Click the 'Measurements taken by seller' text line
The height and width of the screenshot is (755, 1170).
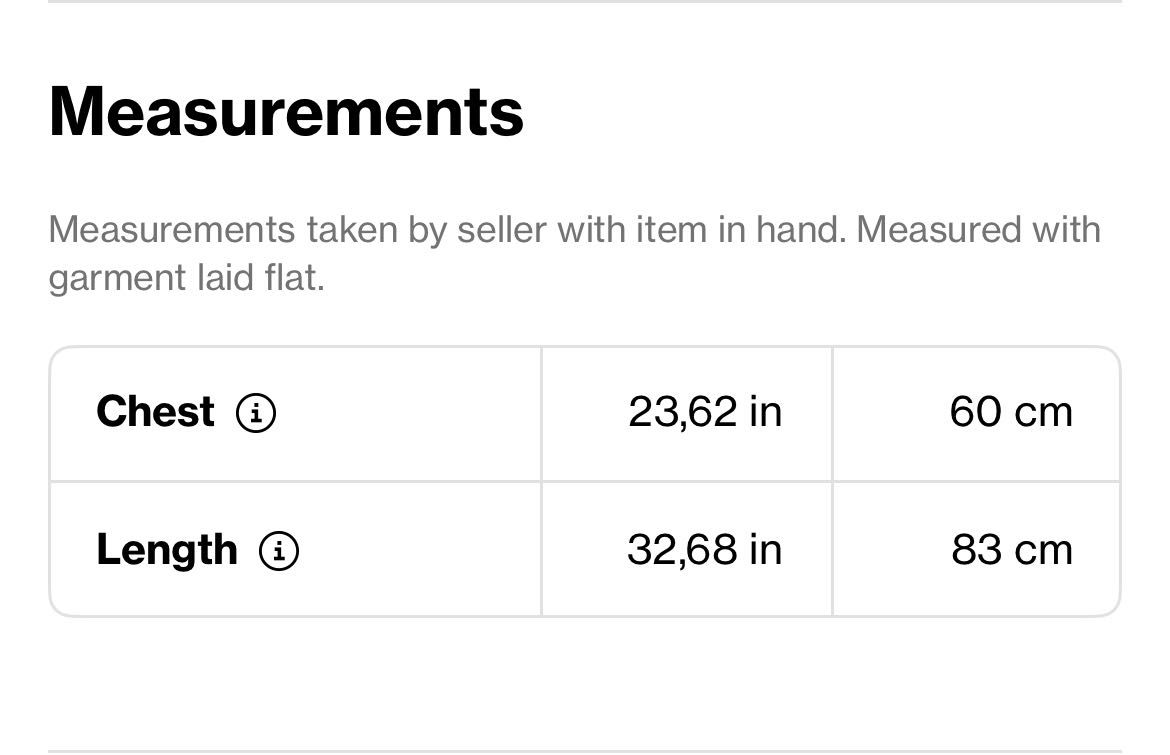pos(575,230)
